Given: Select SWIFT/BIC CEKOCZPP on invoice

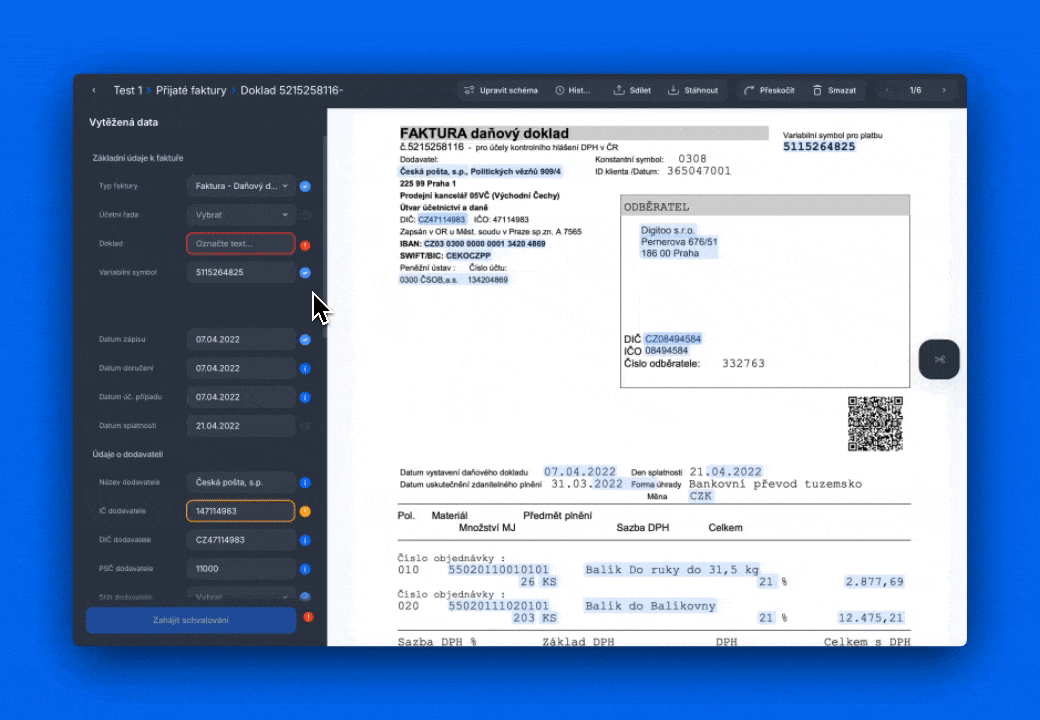Looking at the screenshot, I should pyautogui.click(x=468, y=256).
